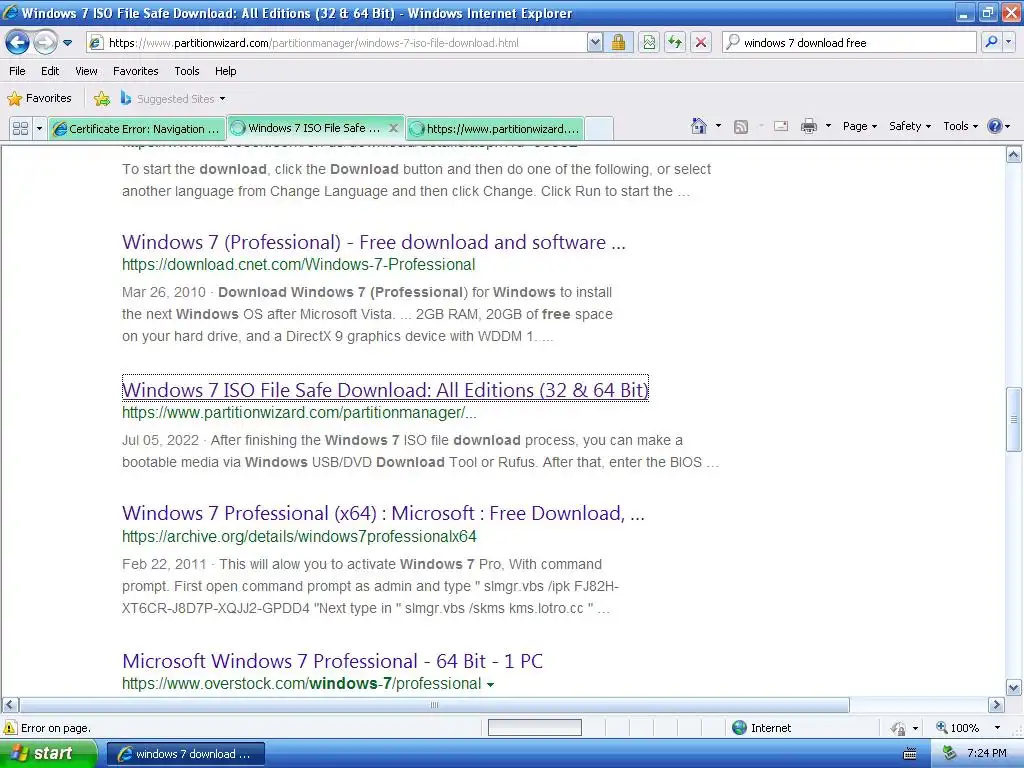Click the windows 7 download taskbar button

pyautogui.click(x=186, y=754)
